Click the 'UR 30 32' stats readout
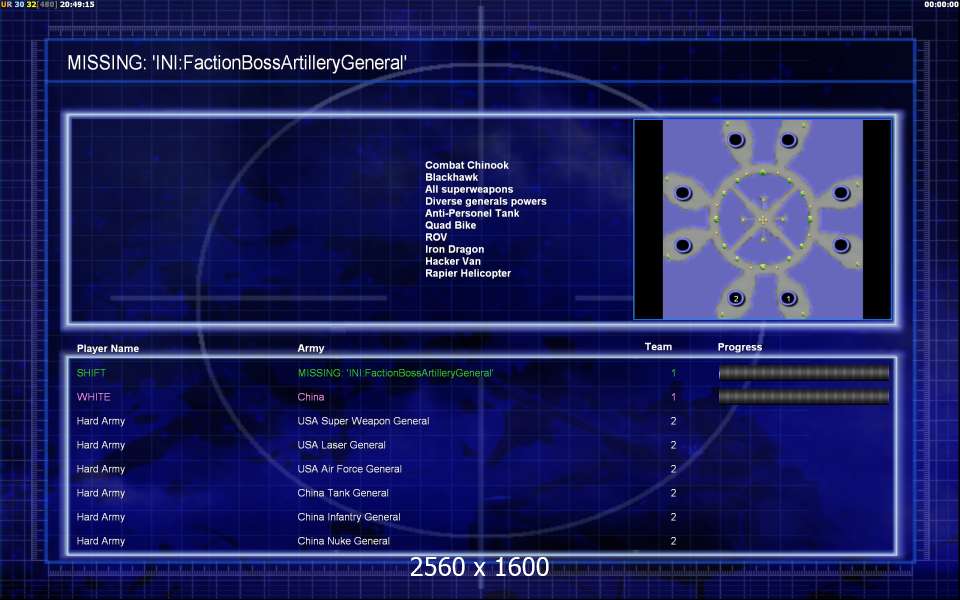Image resolution: width=960 pixels, height=600 pixels. tap(19, 4)
